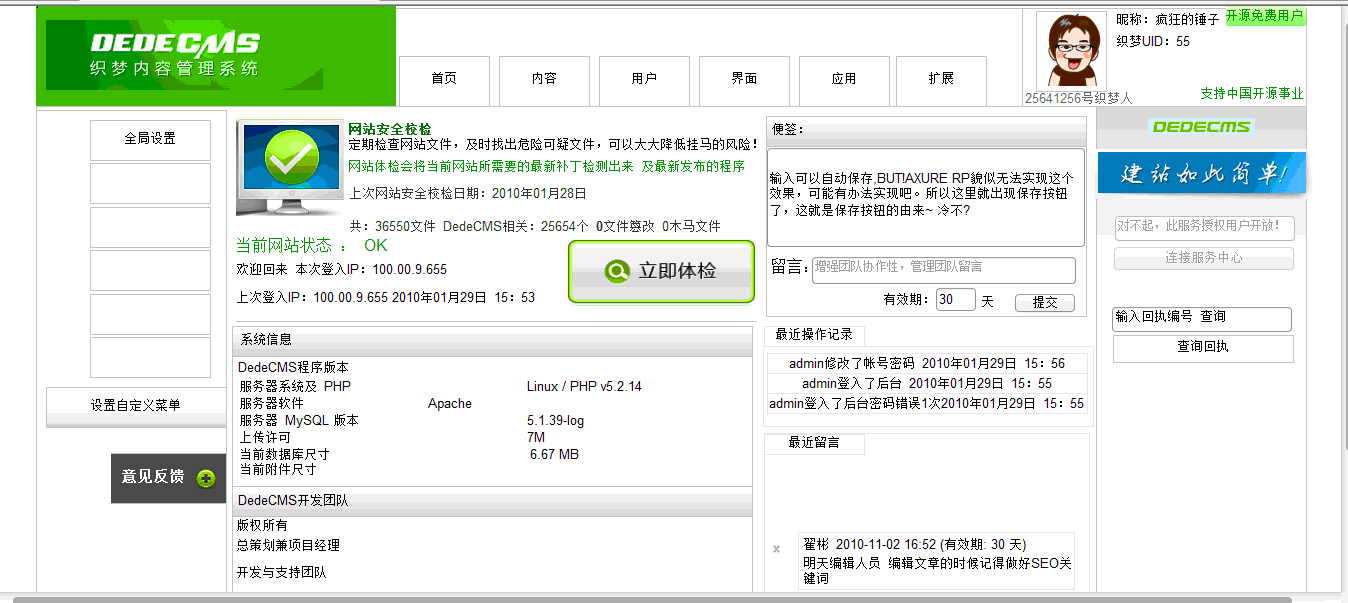The width and height of the screenshot is (1348, 603).
Task: Click the 开源免费用户 badge
Action: [x=1264, y=16]
